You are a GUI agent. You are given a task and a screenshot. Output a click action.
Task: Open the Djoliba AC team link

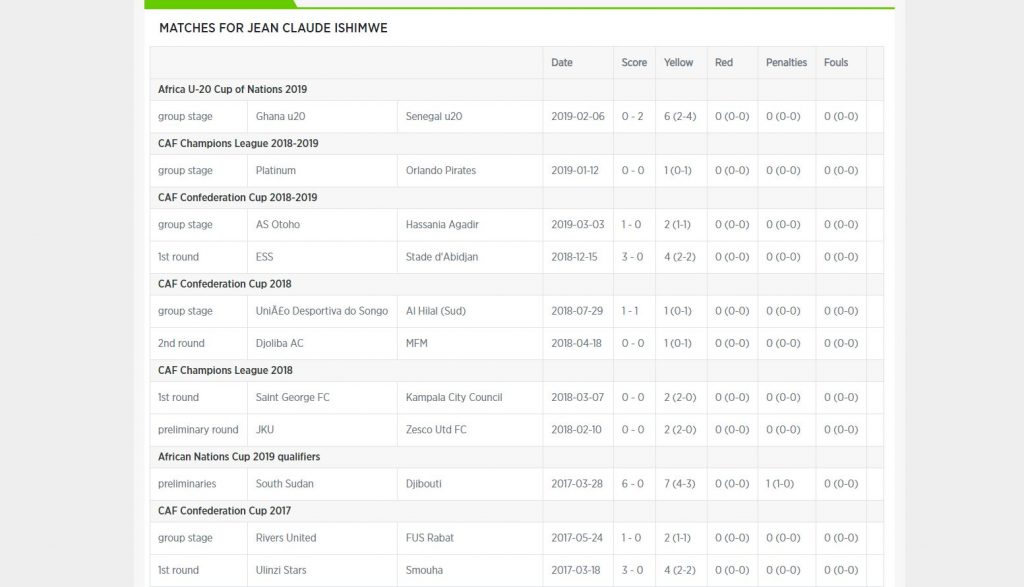(280, 343)
